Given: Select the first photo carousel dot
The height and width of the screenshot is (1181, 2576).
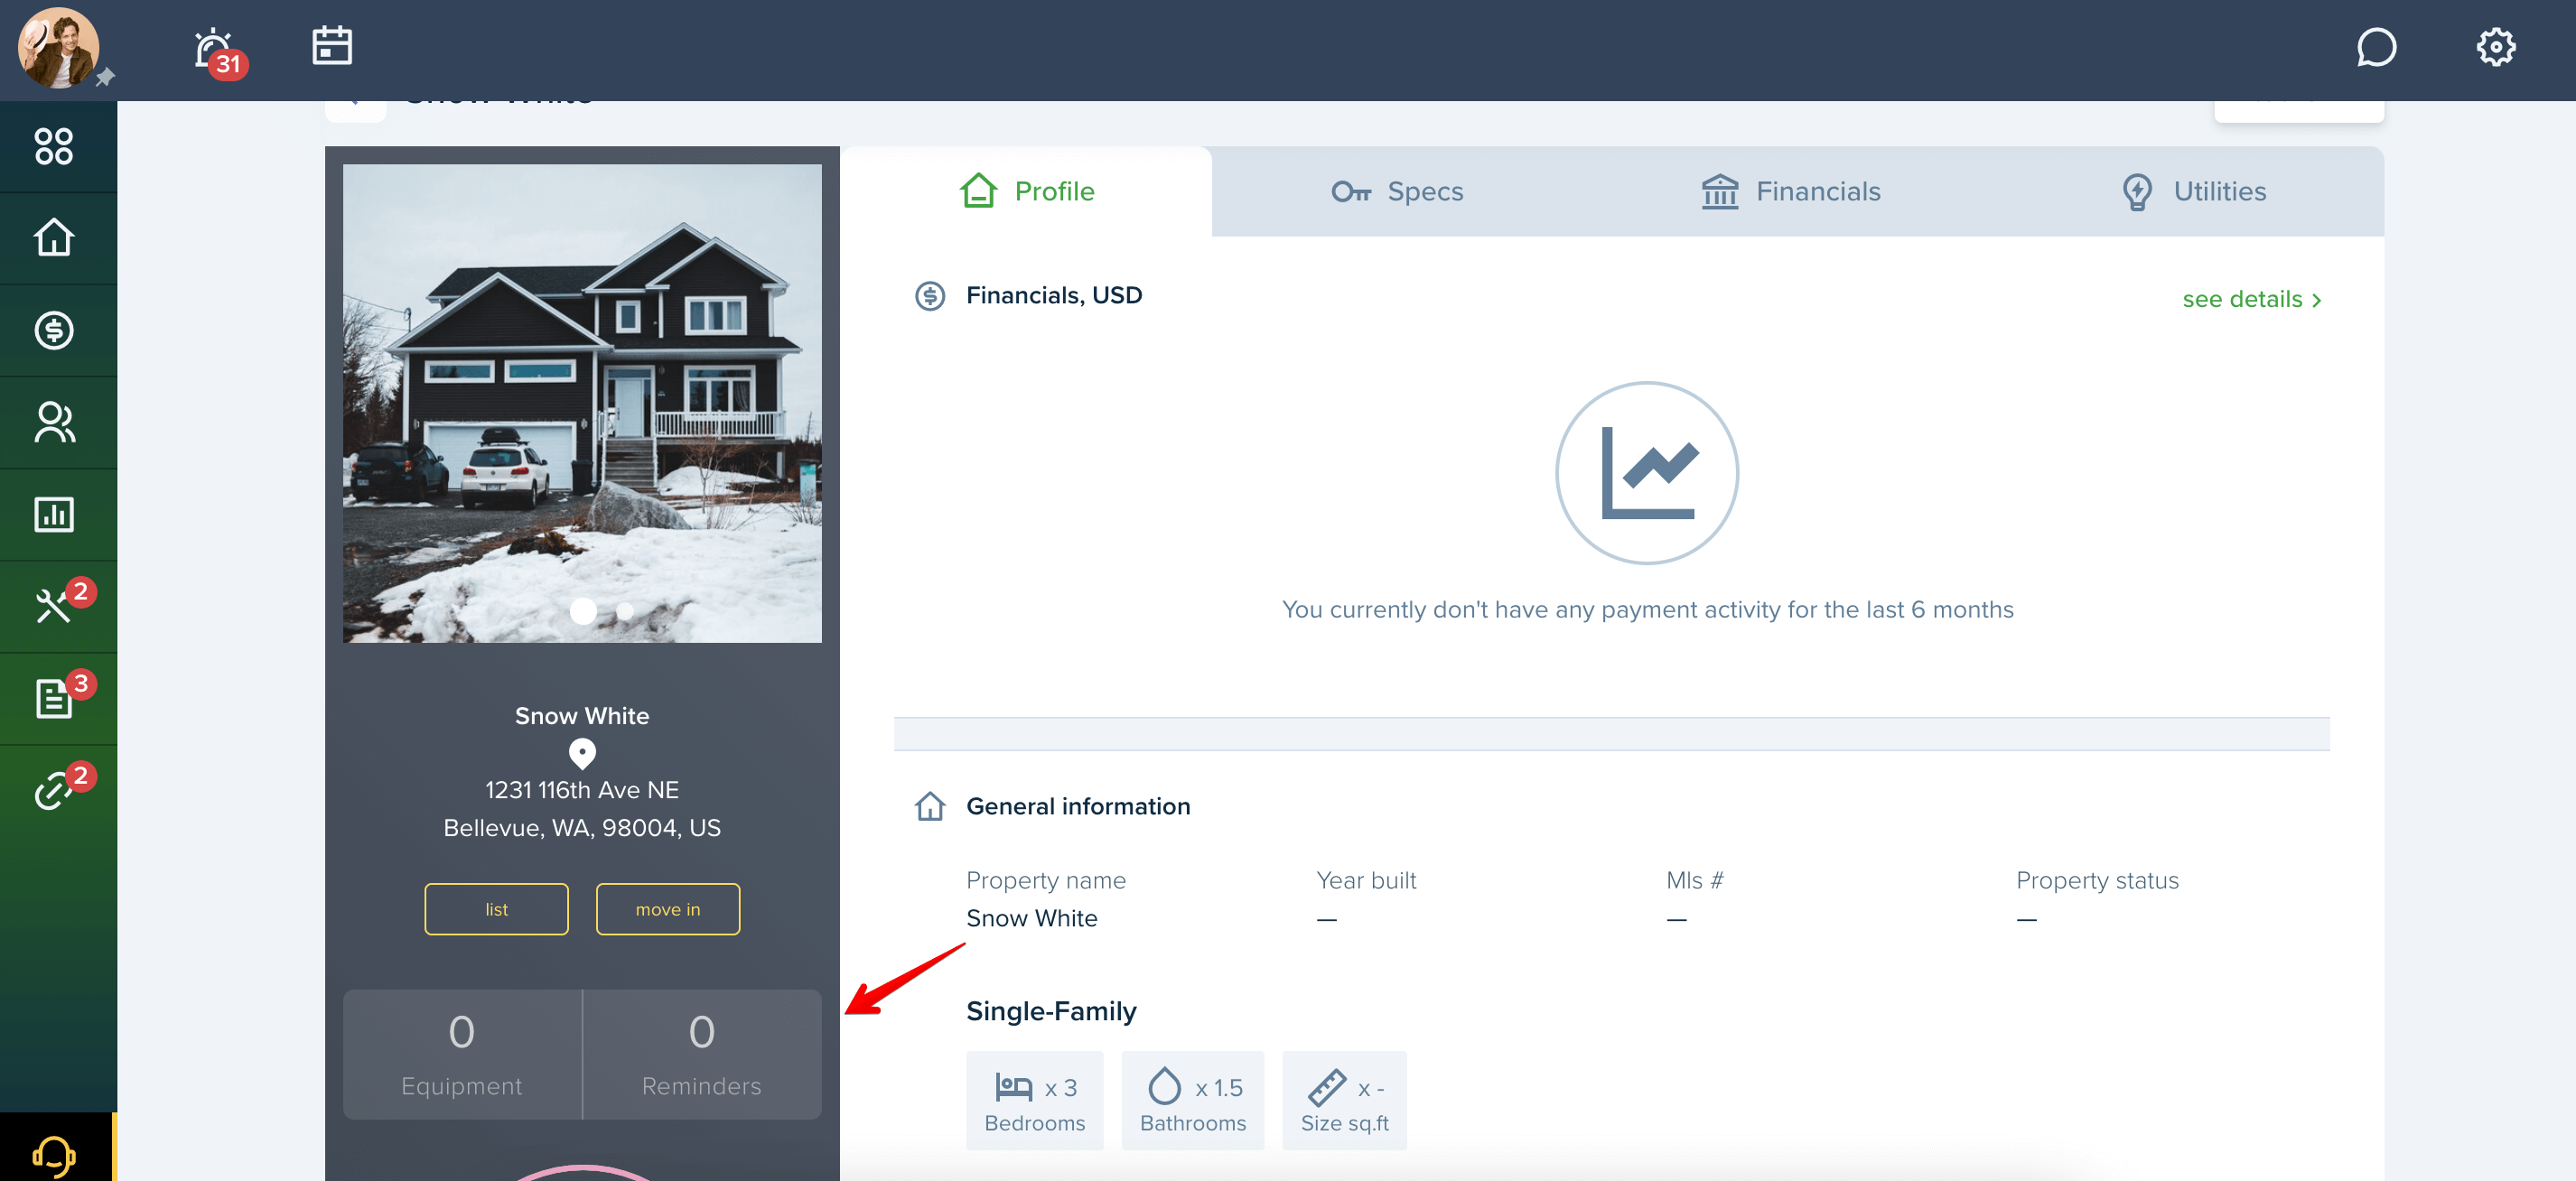Looking at the screenshot, I should pos(583,610).
